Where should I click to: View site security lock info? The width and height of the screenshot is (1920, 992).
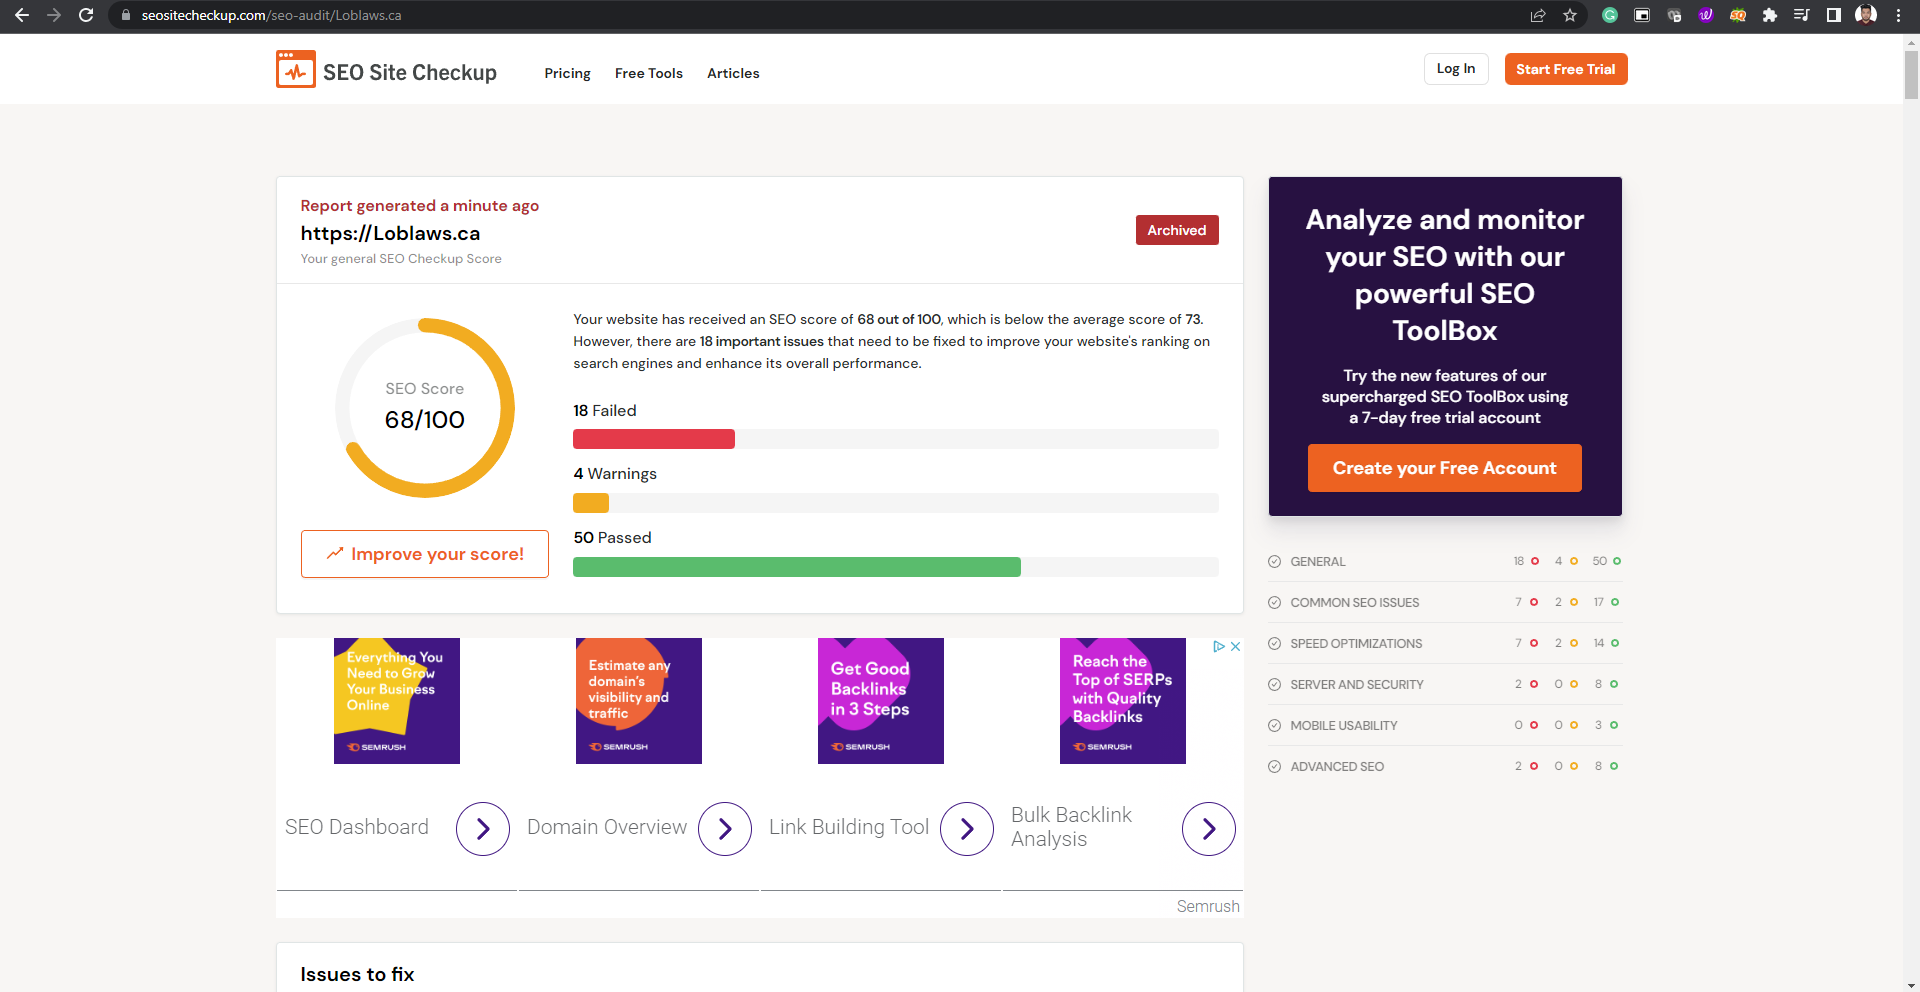126,15
